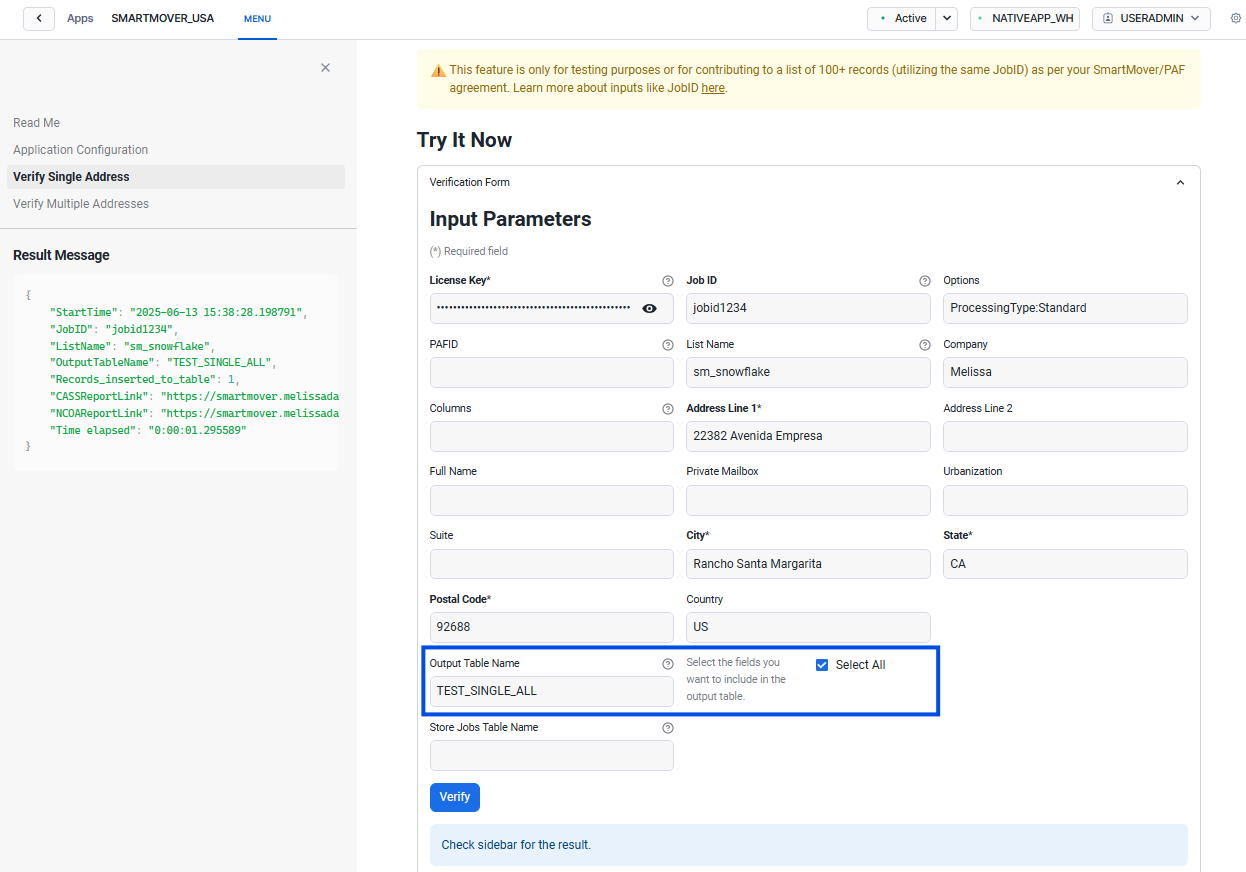Go to Verify Multiple Addresses page
Viewport: 1246px width, 872px height.
(81, 204)
